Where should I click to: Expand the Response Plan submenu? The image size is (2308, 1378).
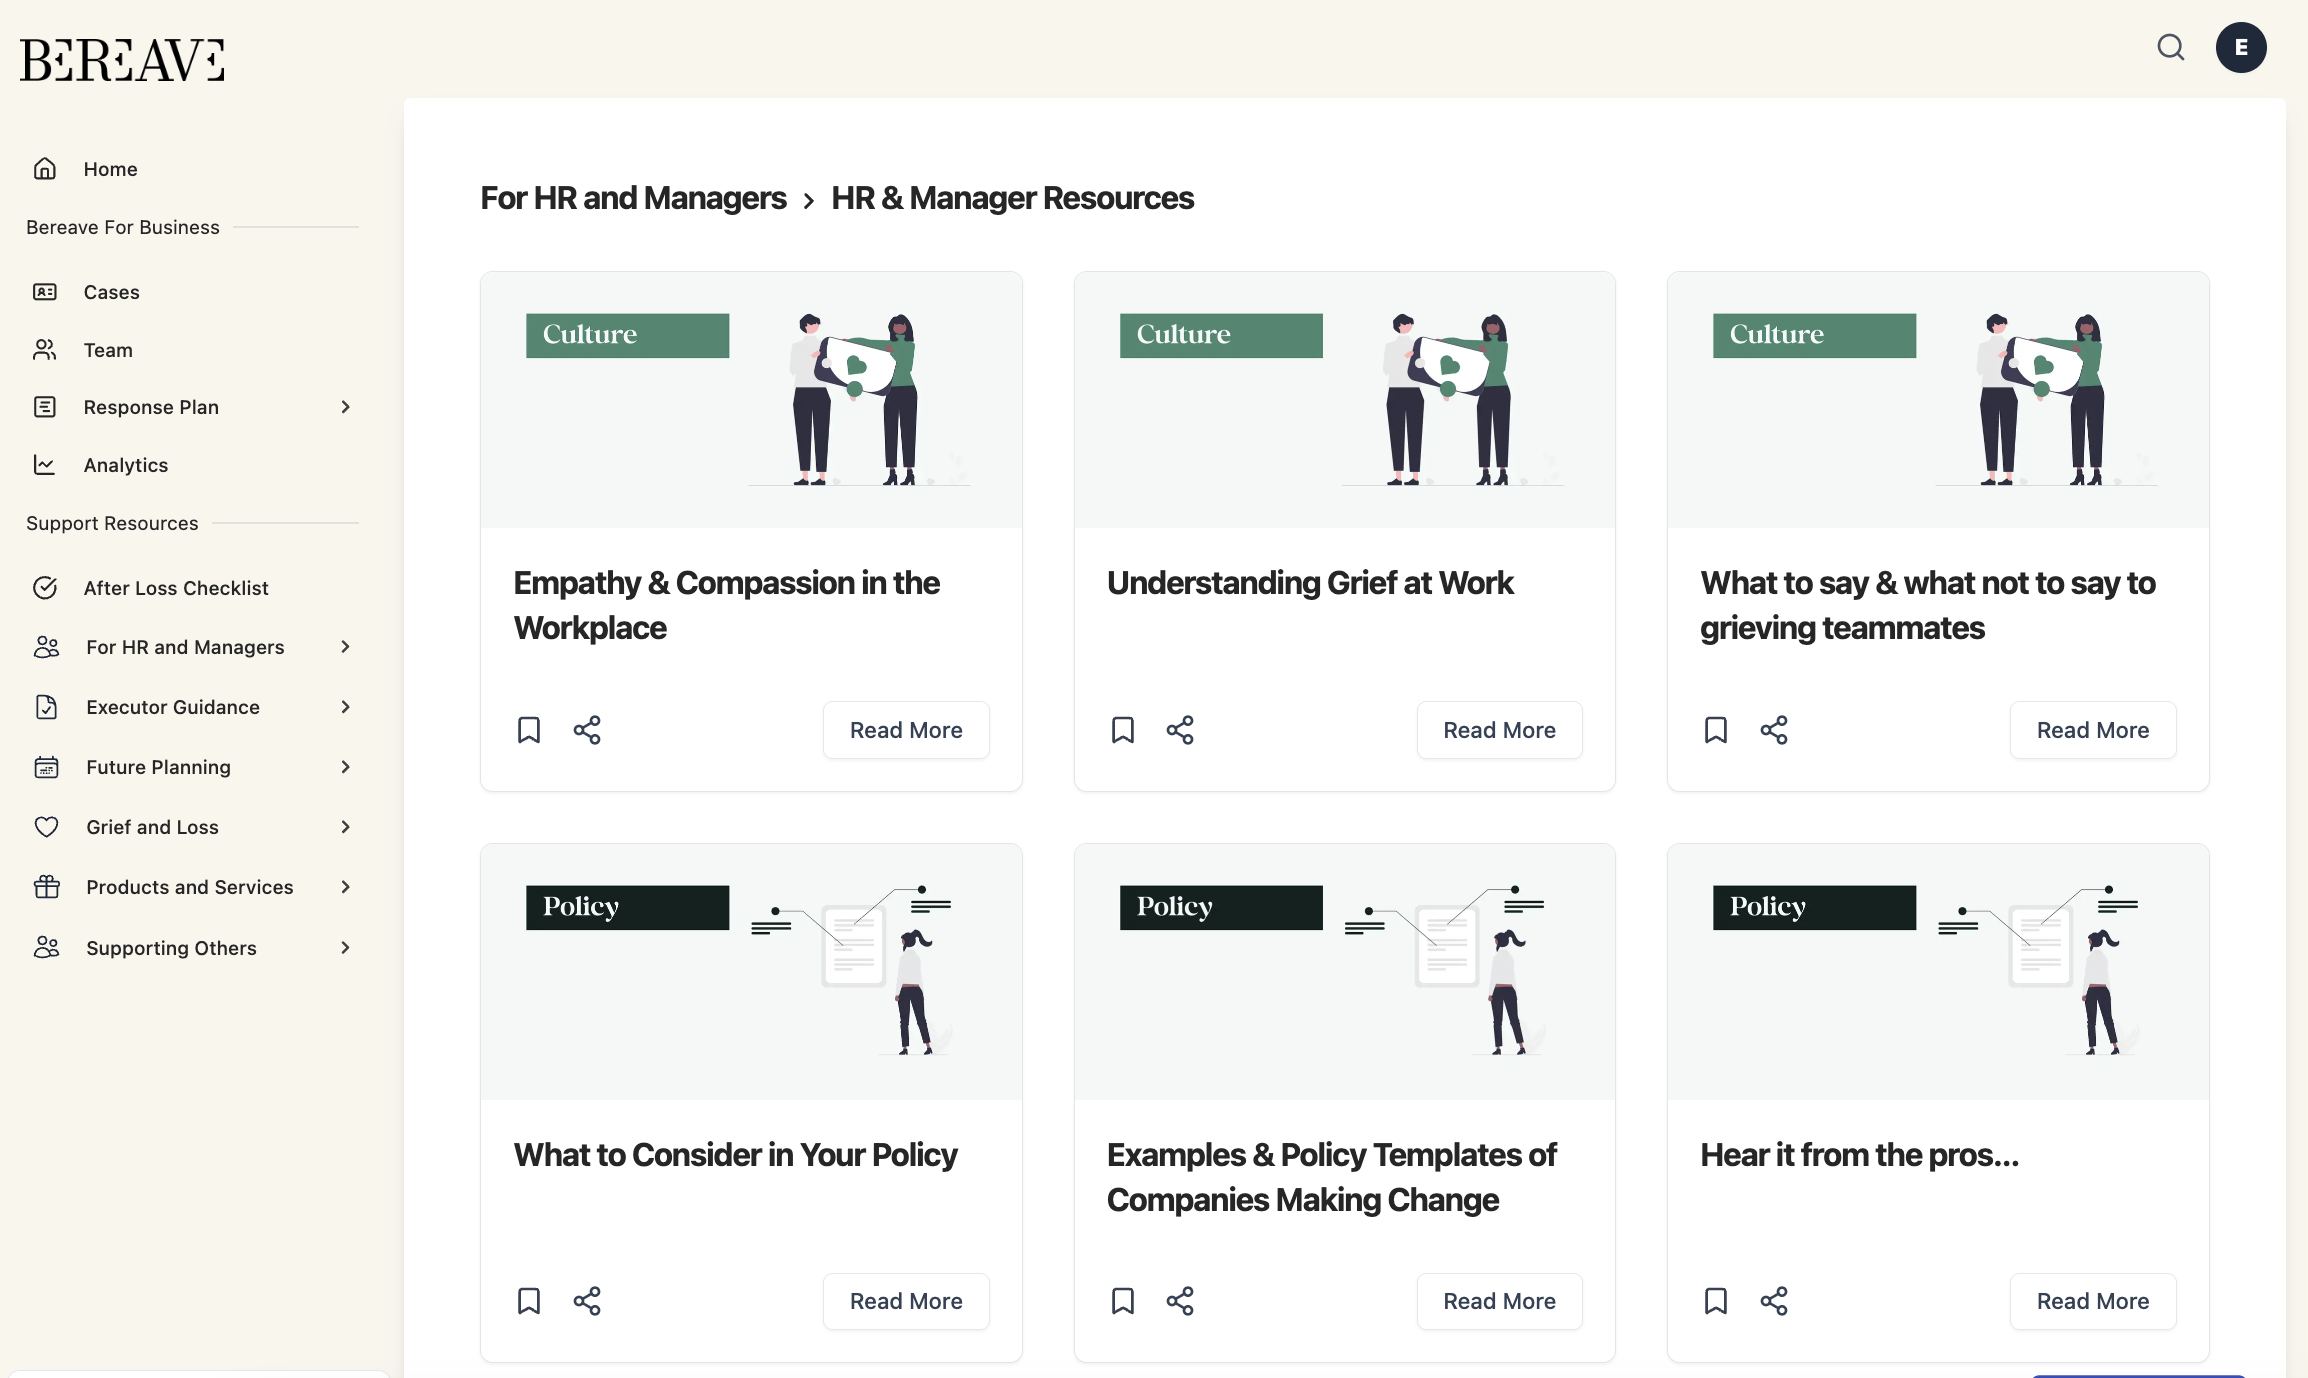[345, 407]
